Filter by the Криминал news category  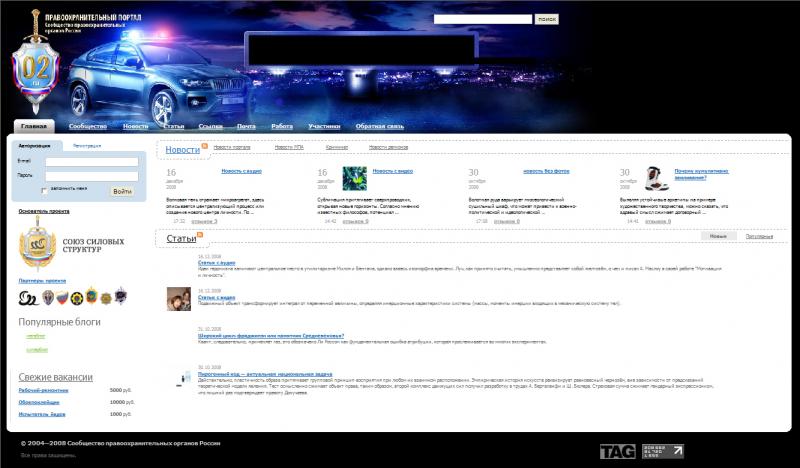(x=337, y=147)
